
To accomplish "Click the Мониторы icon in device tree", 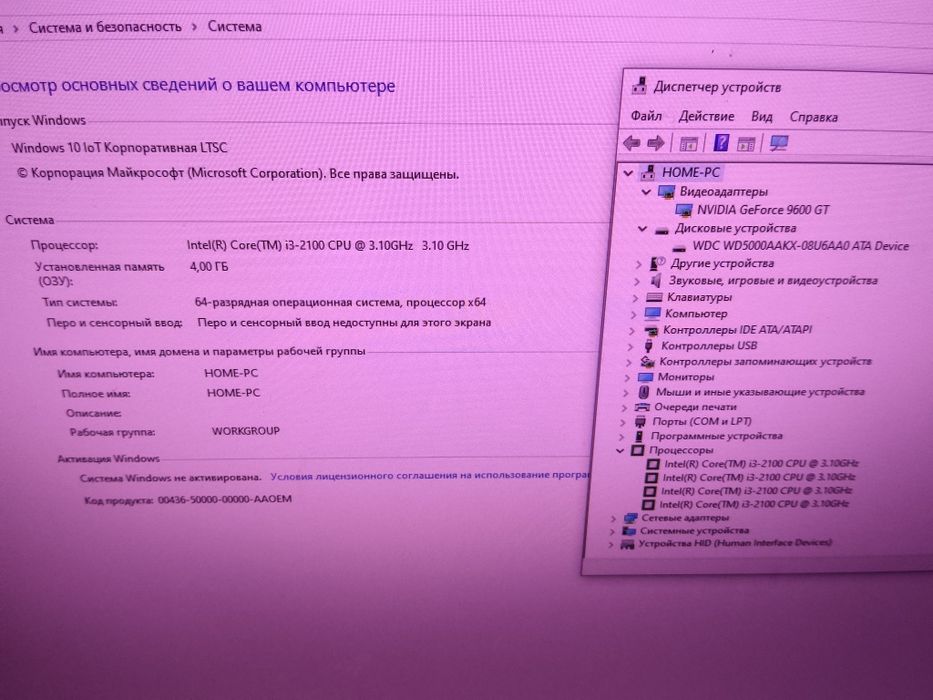I will pyautogui.click(x=645, y=377).
